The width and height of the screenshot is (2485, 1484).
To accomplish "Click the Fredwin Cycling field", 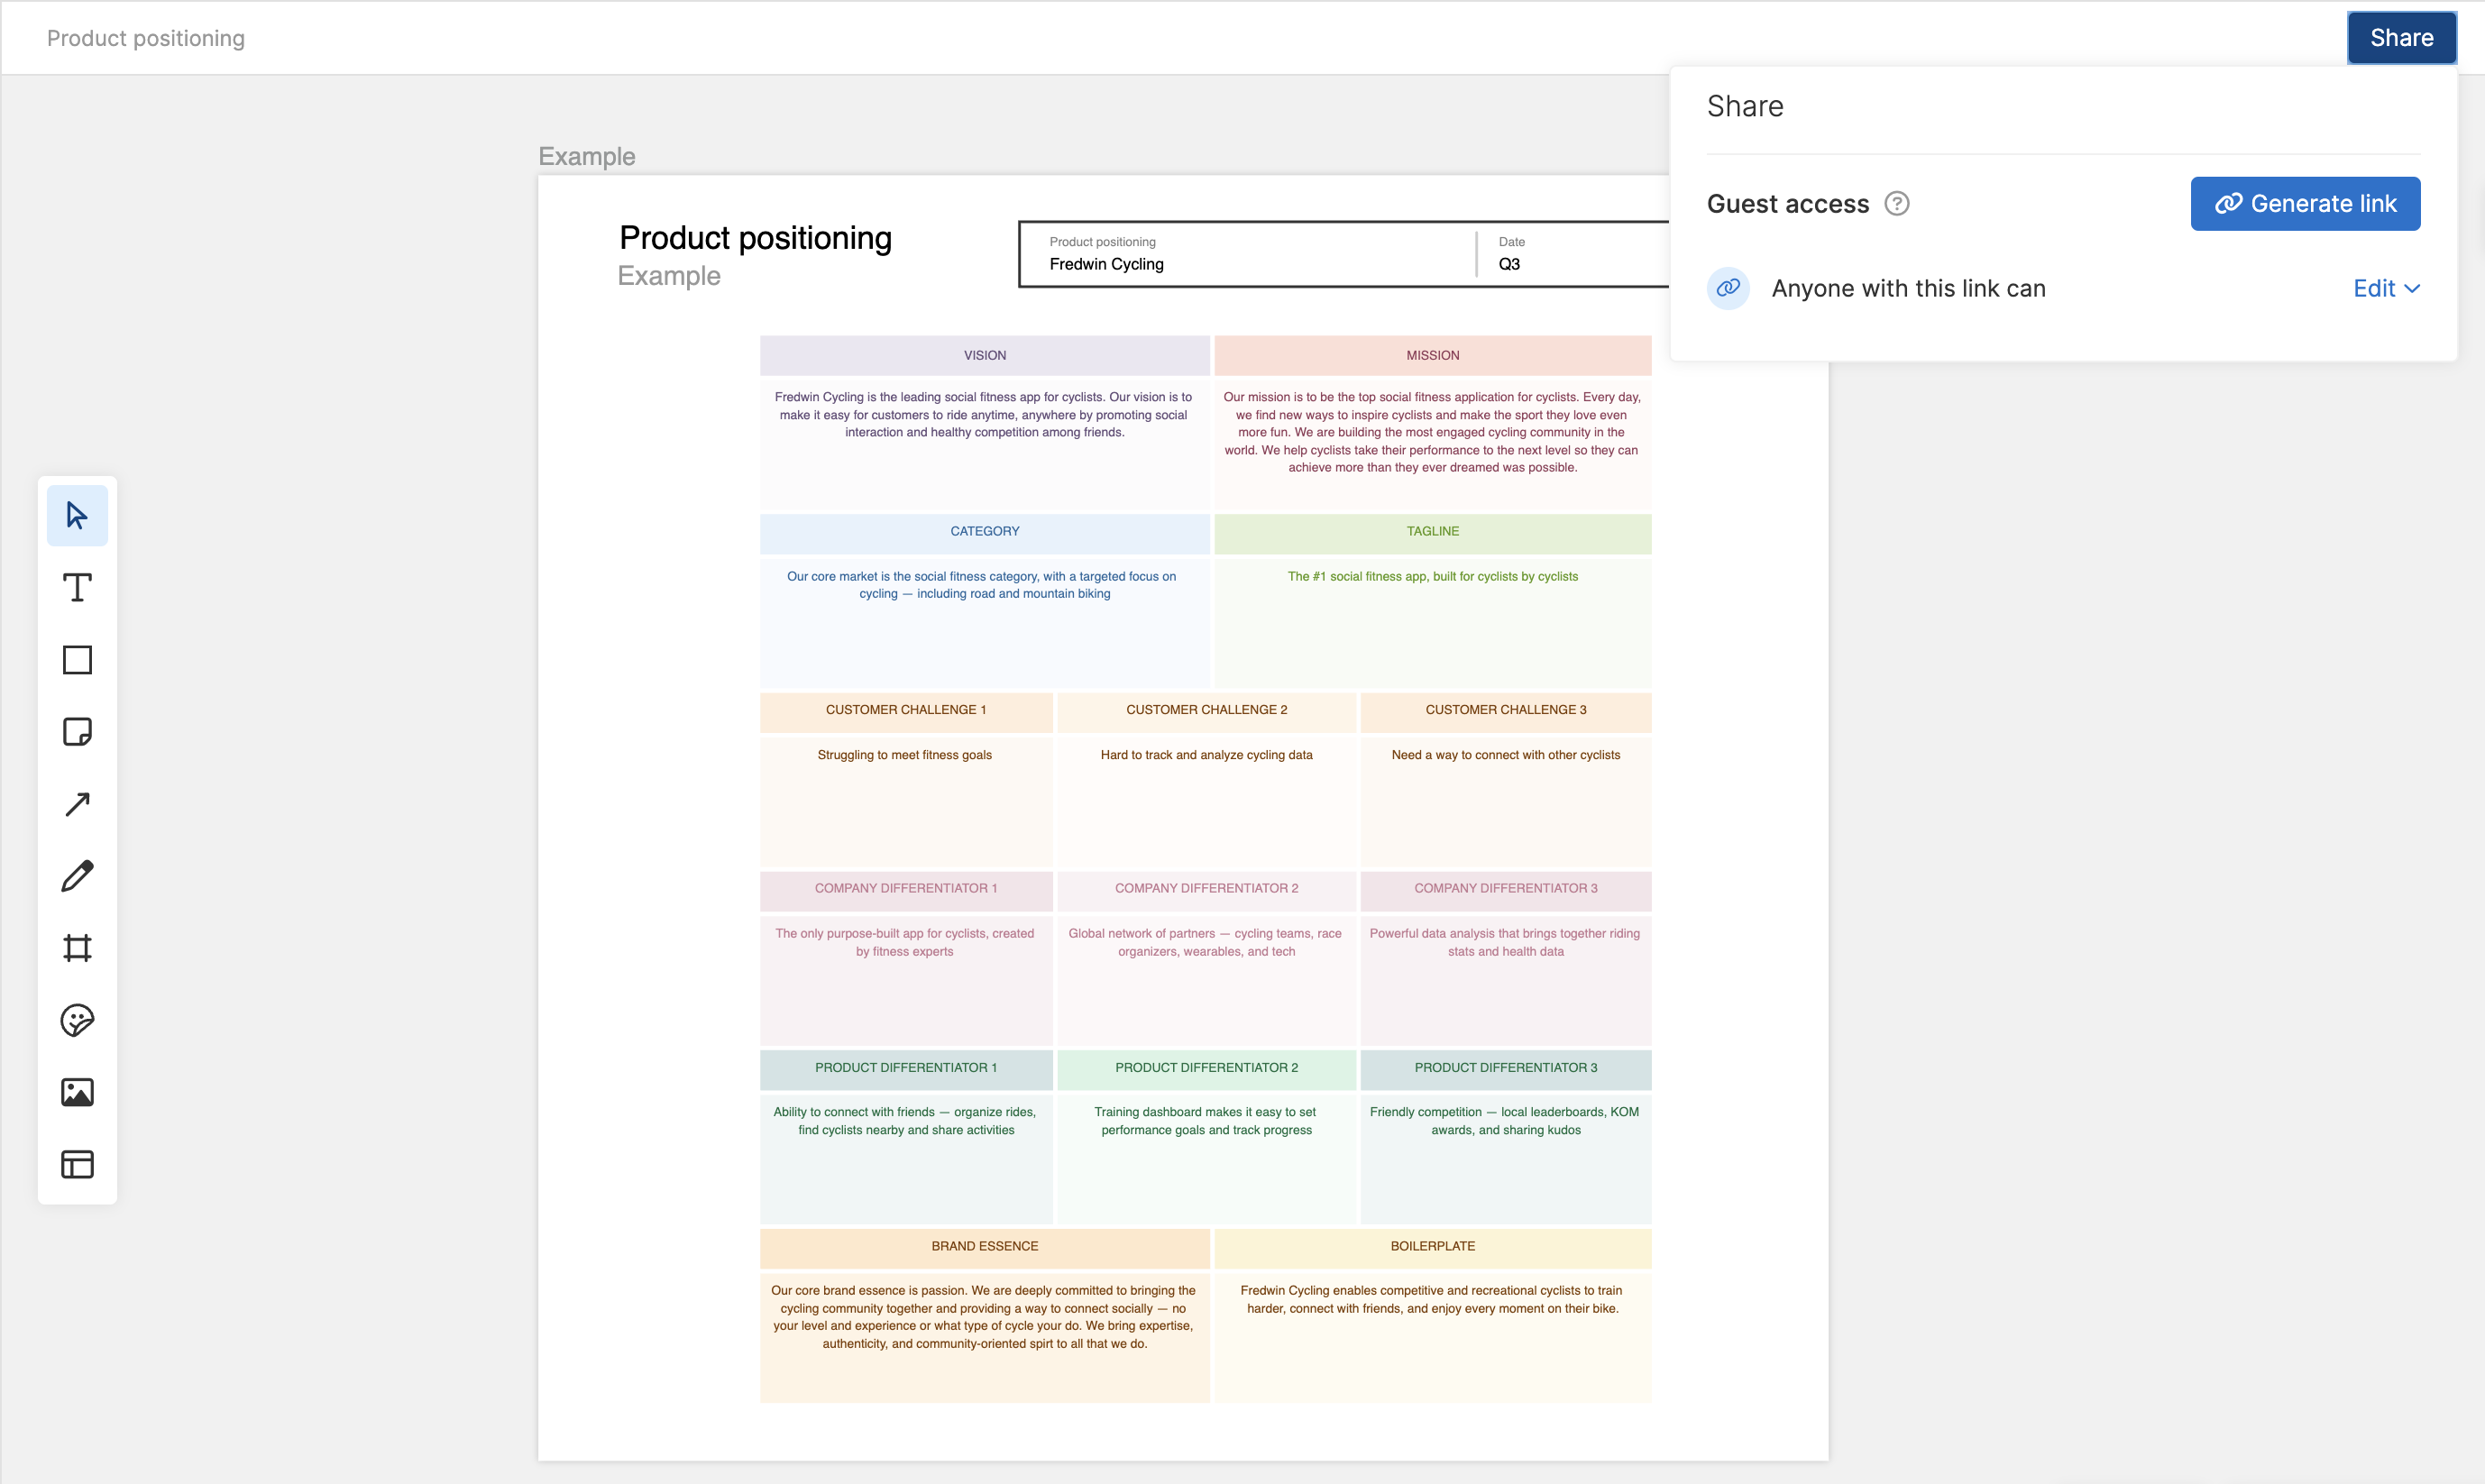I will pyautogui.click(x=1106, y=264).
